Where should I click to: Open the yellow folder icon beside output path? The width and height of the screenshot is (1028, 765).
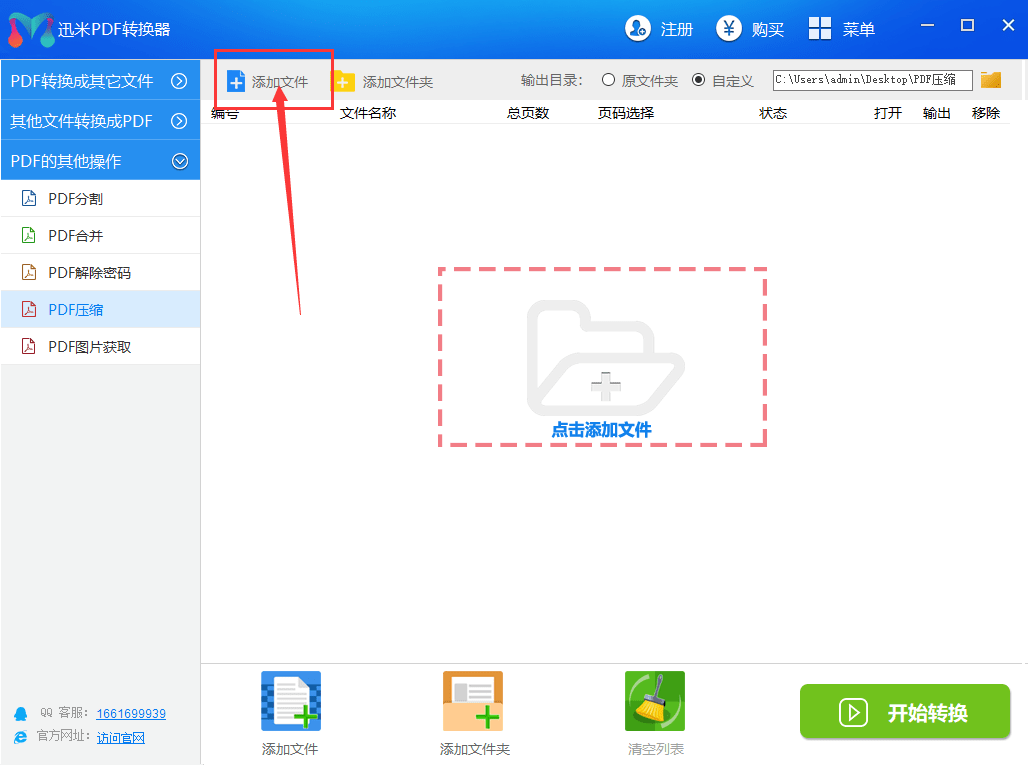coord(991,79)
